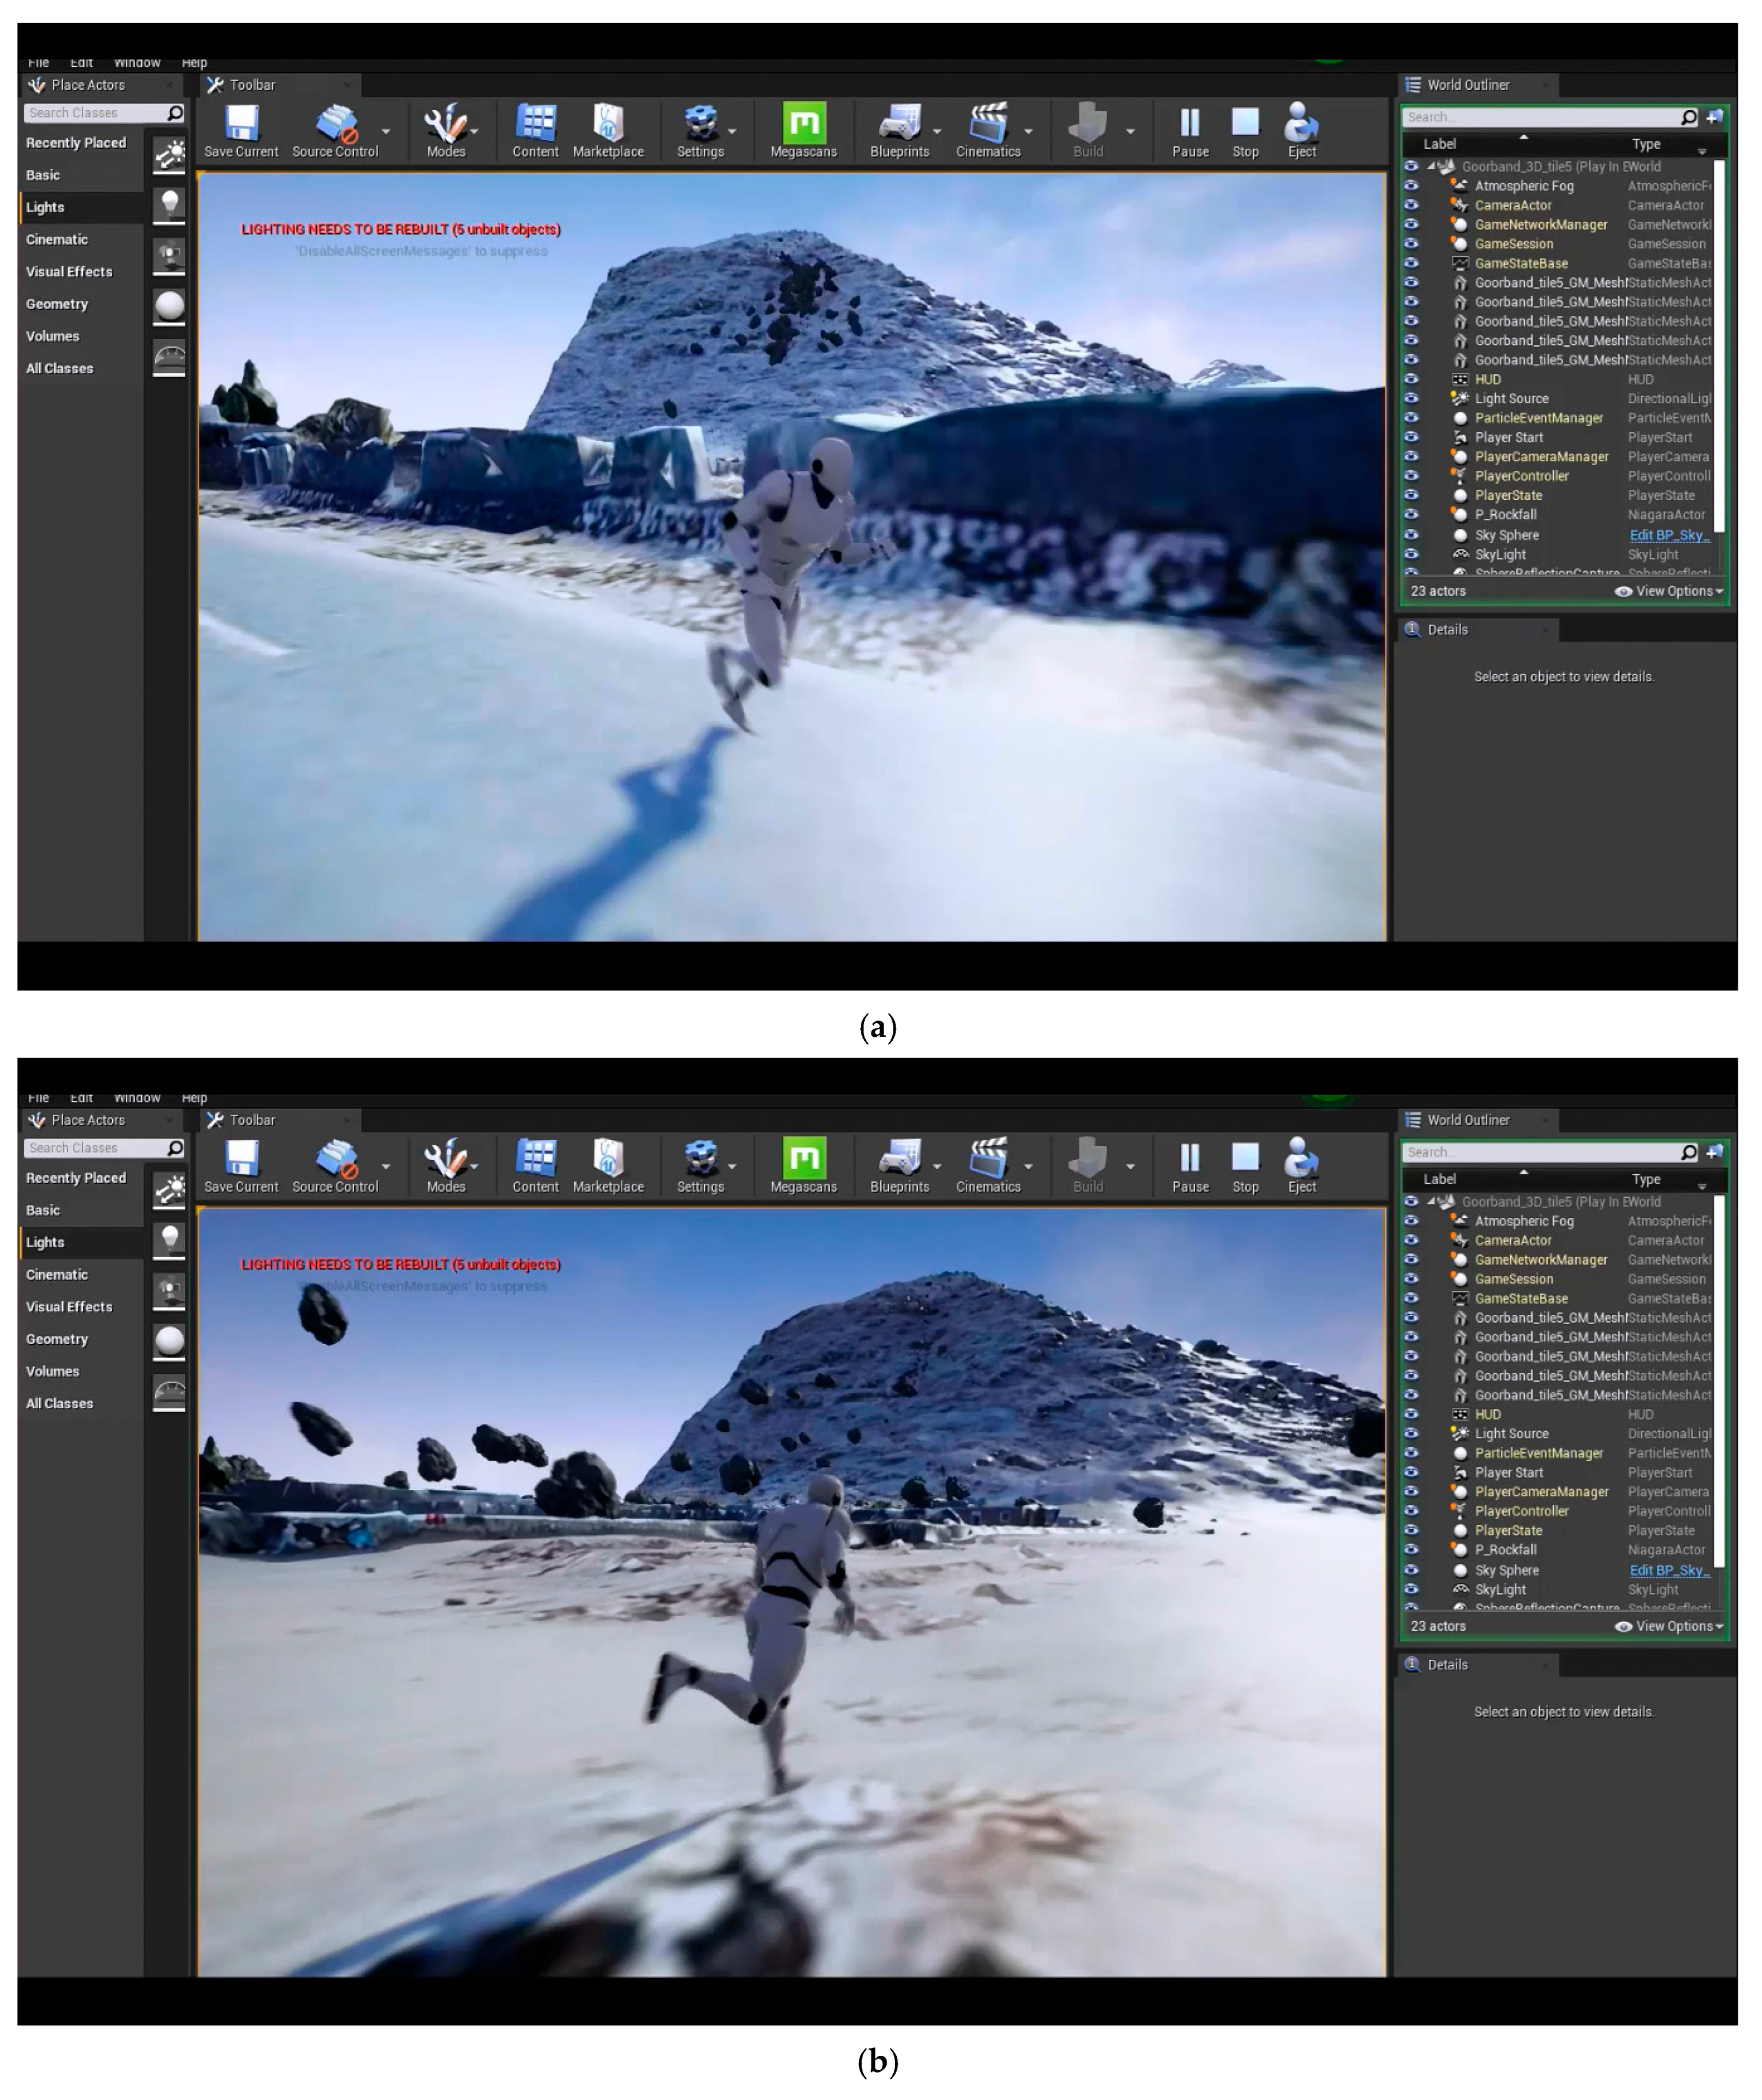Expand Blueprints dropdown arrow in figure (b) toolbar

[x=937, y=1167]
